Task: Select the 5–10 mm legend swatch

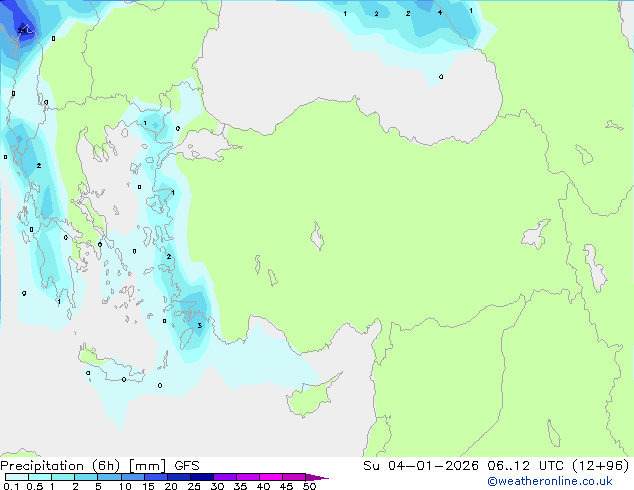Action: pyautogui.click(x=109, y=477)
